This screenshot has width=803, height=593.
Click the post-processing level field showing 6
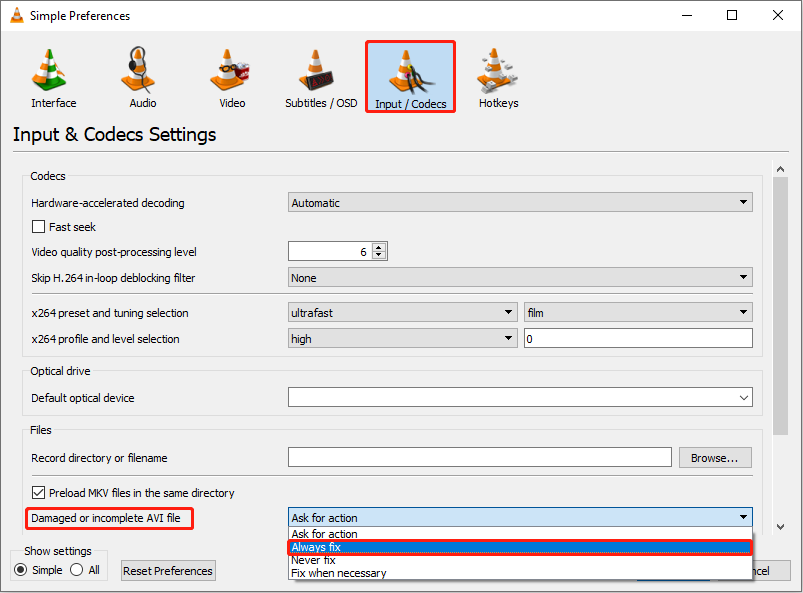[330, 251]
